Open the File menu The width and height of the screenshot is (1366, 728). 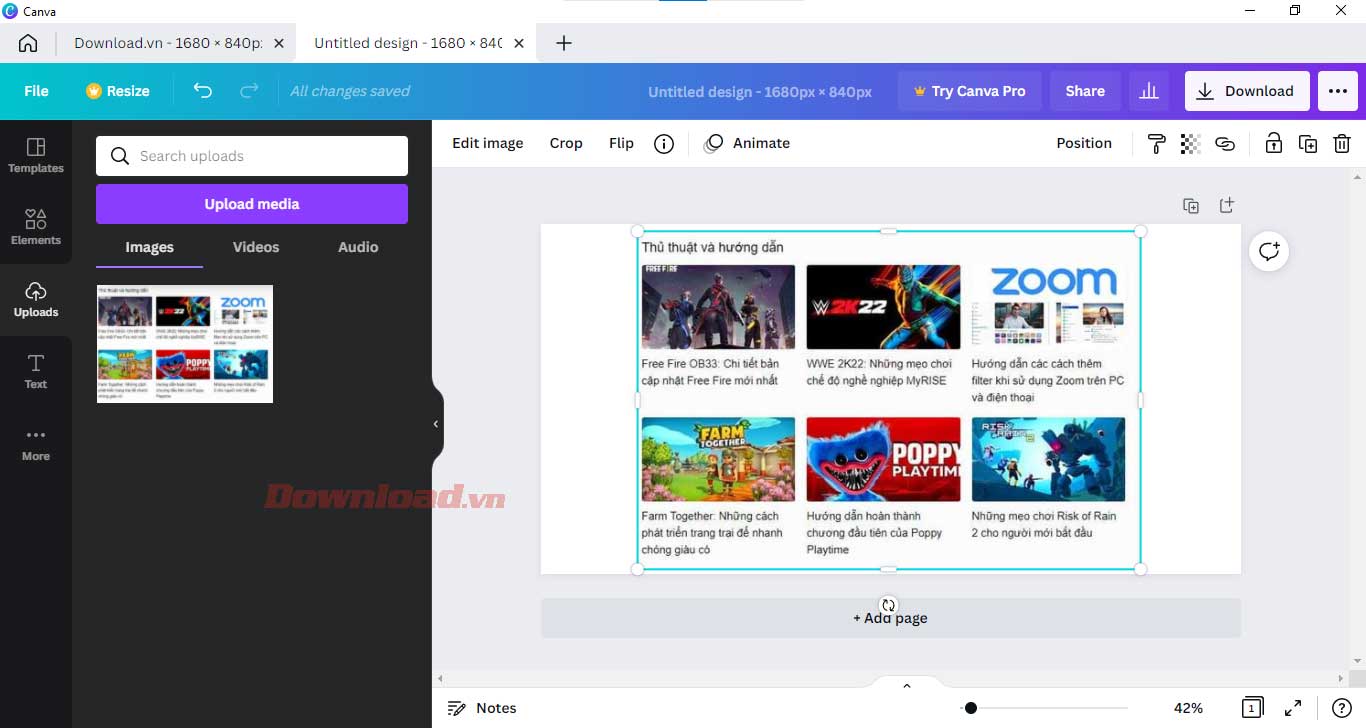[x=36, y=91]
